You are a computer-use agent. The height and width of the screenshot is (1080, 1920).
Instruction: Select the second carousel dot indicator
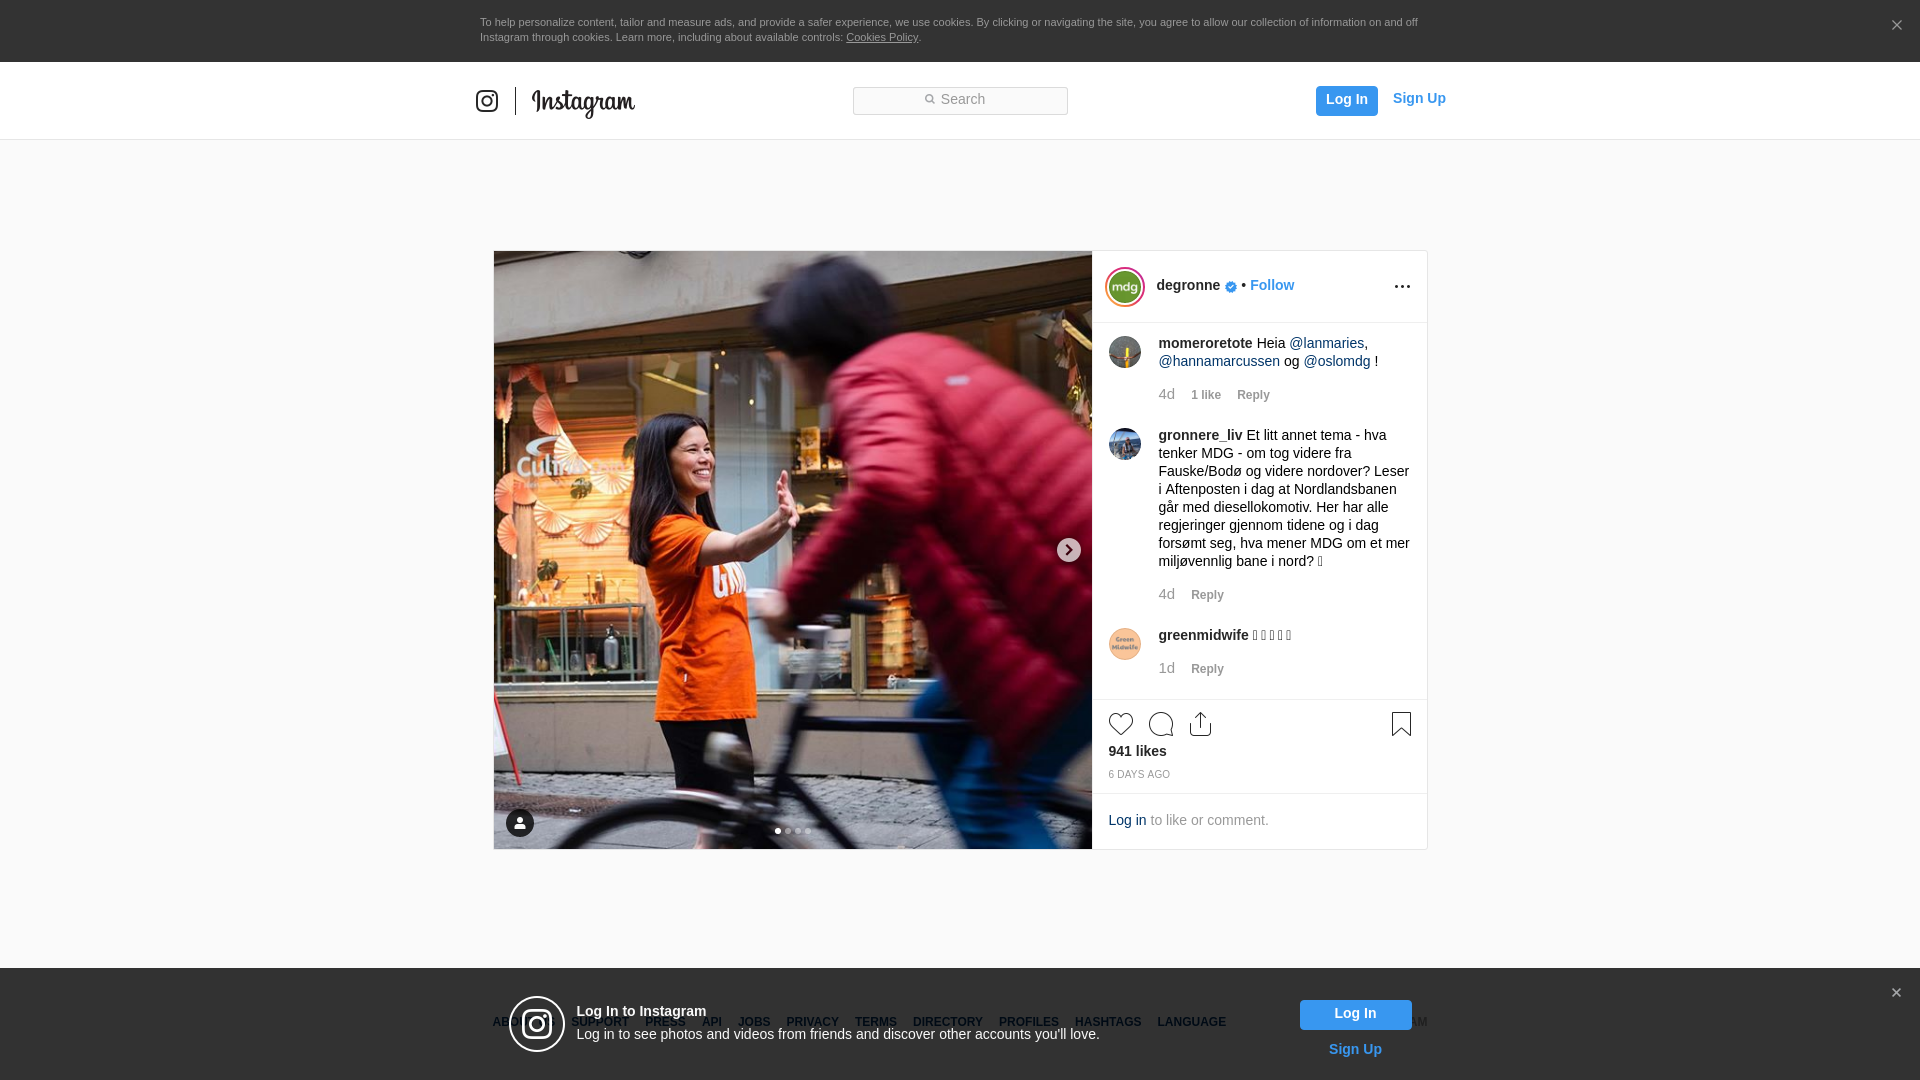[x=788, y=831]
